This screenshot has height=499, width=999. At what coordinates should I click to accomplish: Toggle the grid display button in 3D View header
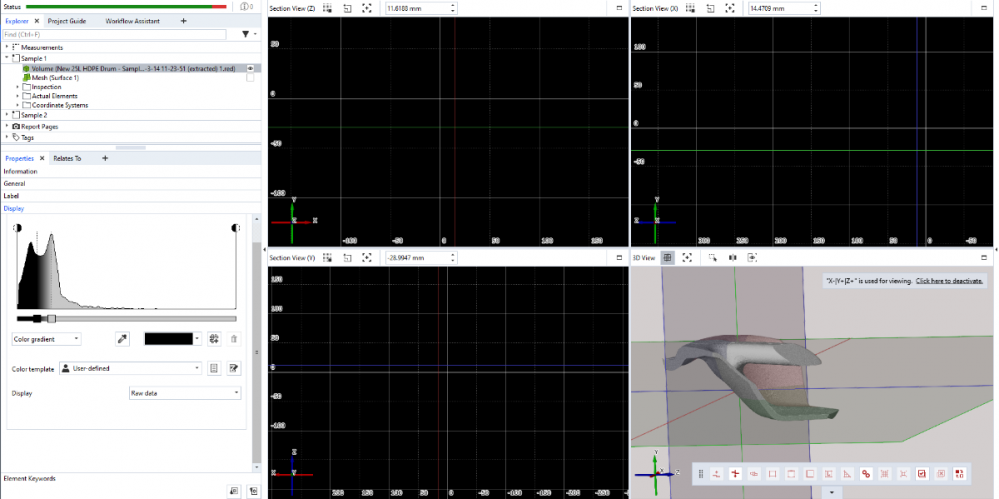(667, 257)
